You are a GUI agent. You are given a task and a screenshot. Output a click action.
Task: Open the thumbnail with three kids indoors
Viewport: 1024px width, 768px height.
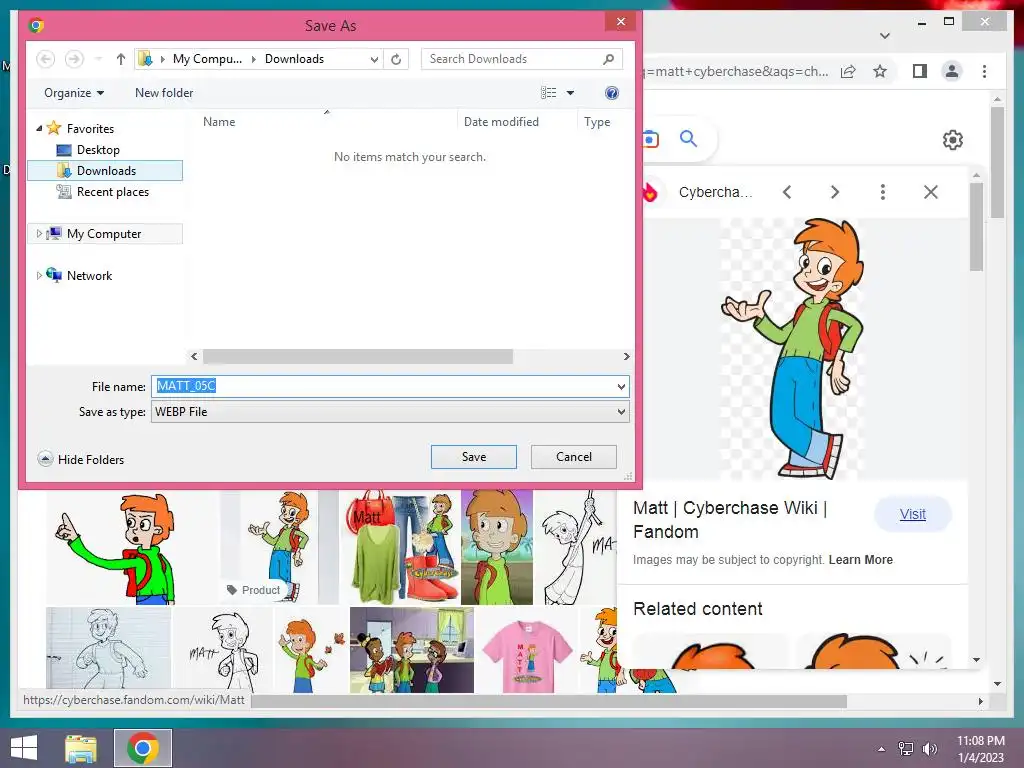click(x=411, y=650)
